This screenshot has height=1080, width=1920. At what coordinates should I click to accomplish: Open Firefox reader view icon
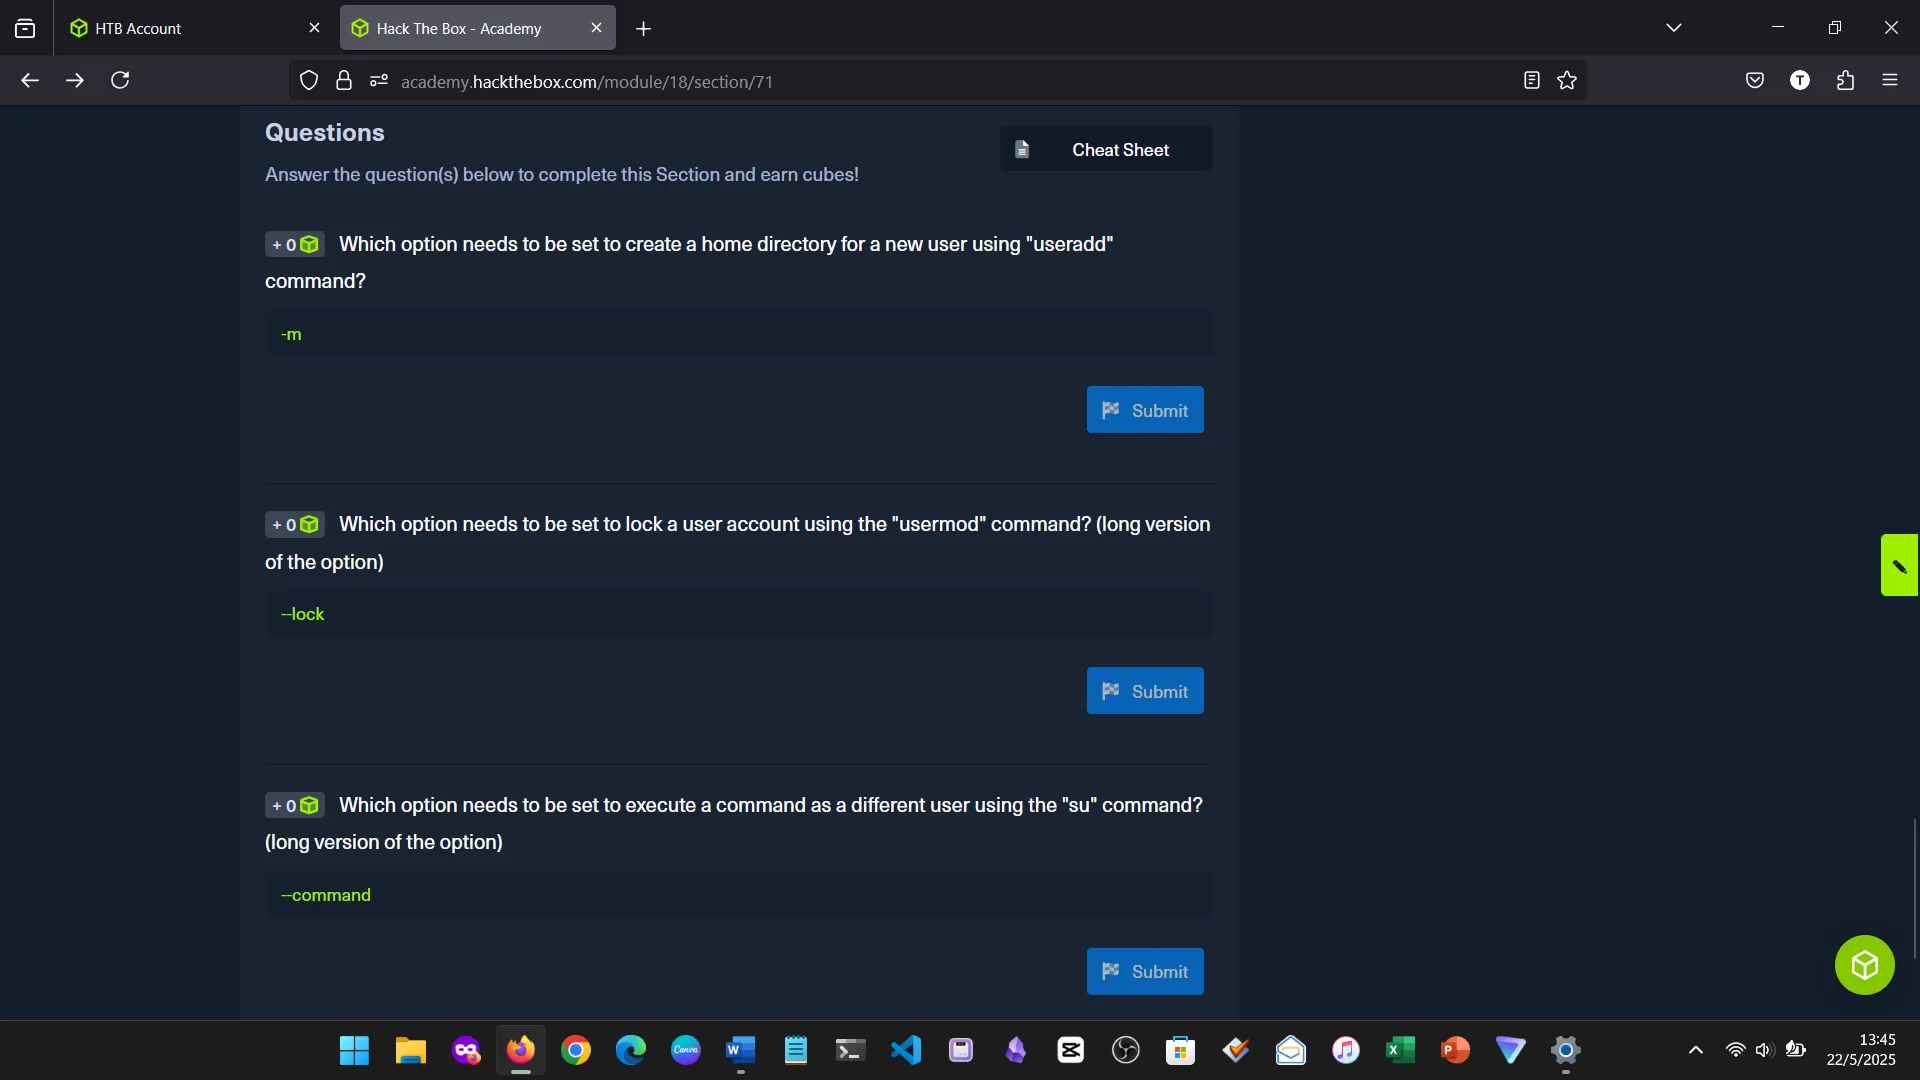[x=1531, y=81]
